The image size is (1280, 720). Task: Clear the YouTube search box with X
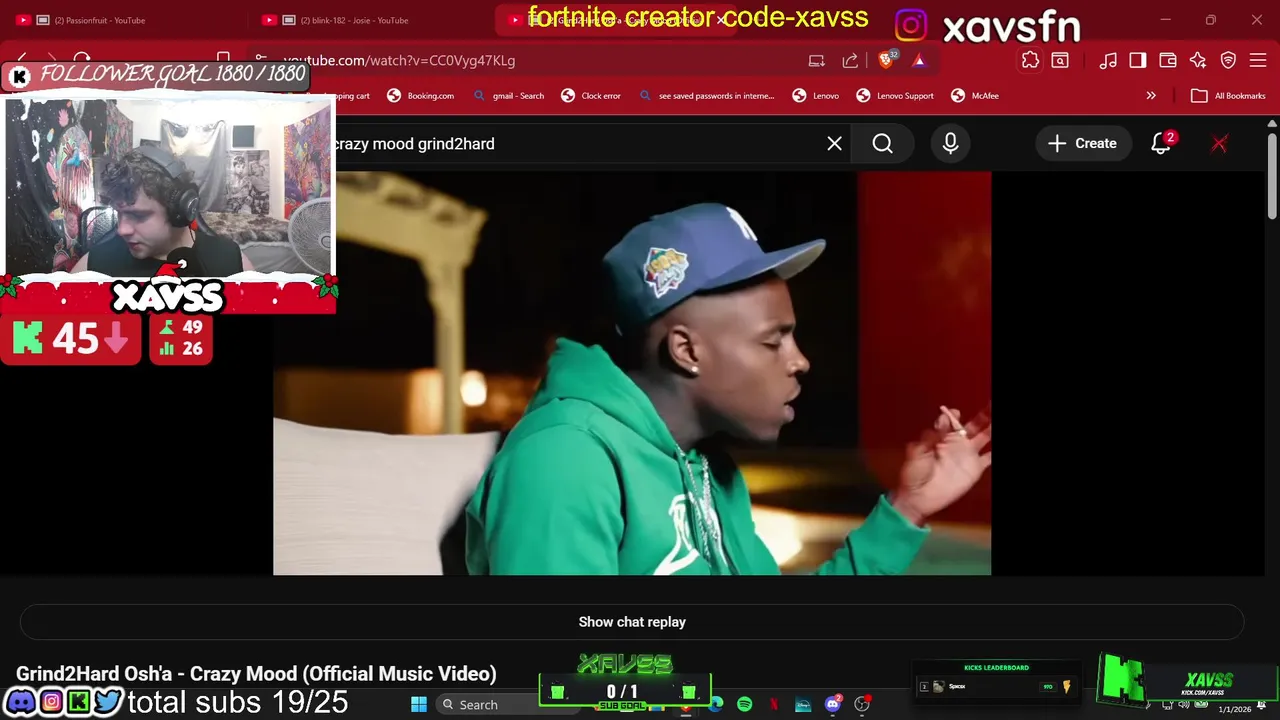[x=834, y=144]
